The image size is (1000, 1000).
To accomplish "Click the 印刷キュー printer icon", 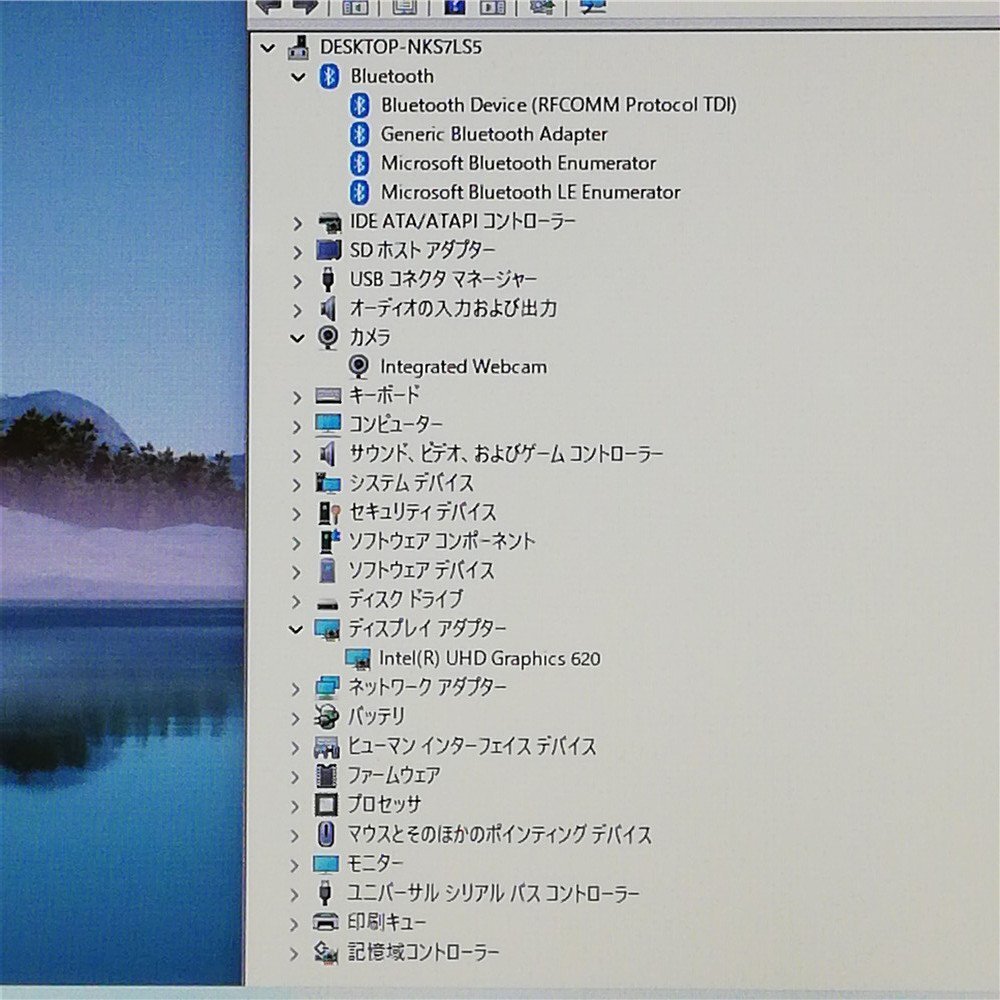I will point(326,922).
